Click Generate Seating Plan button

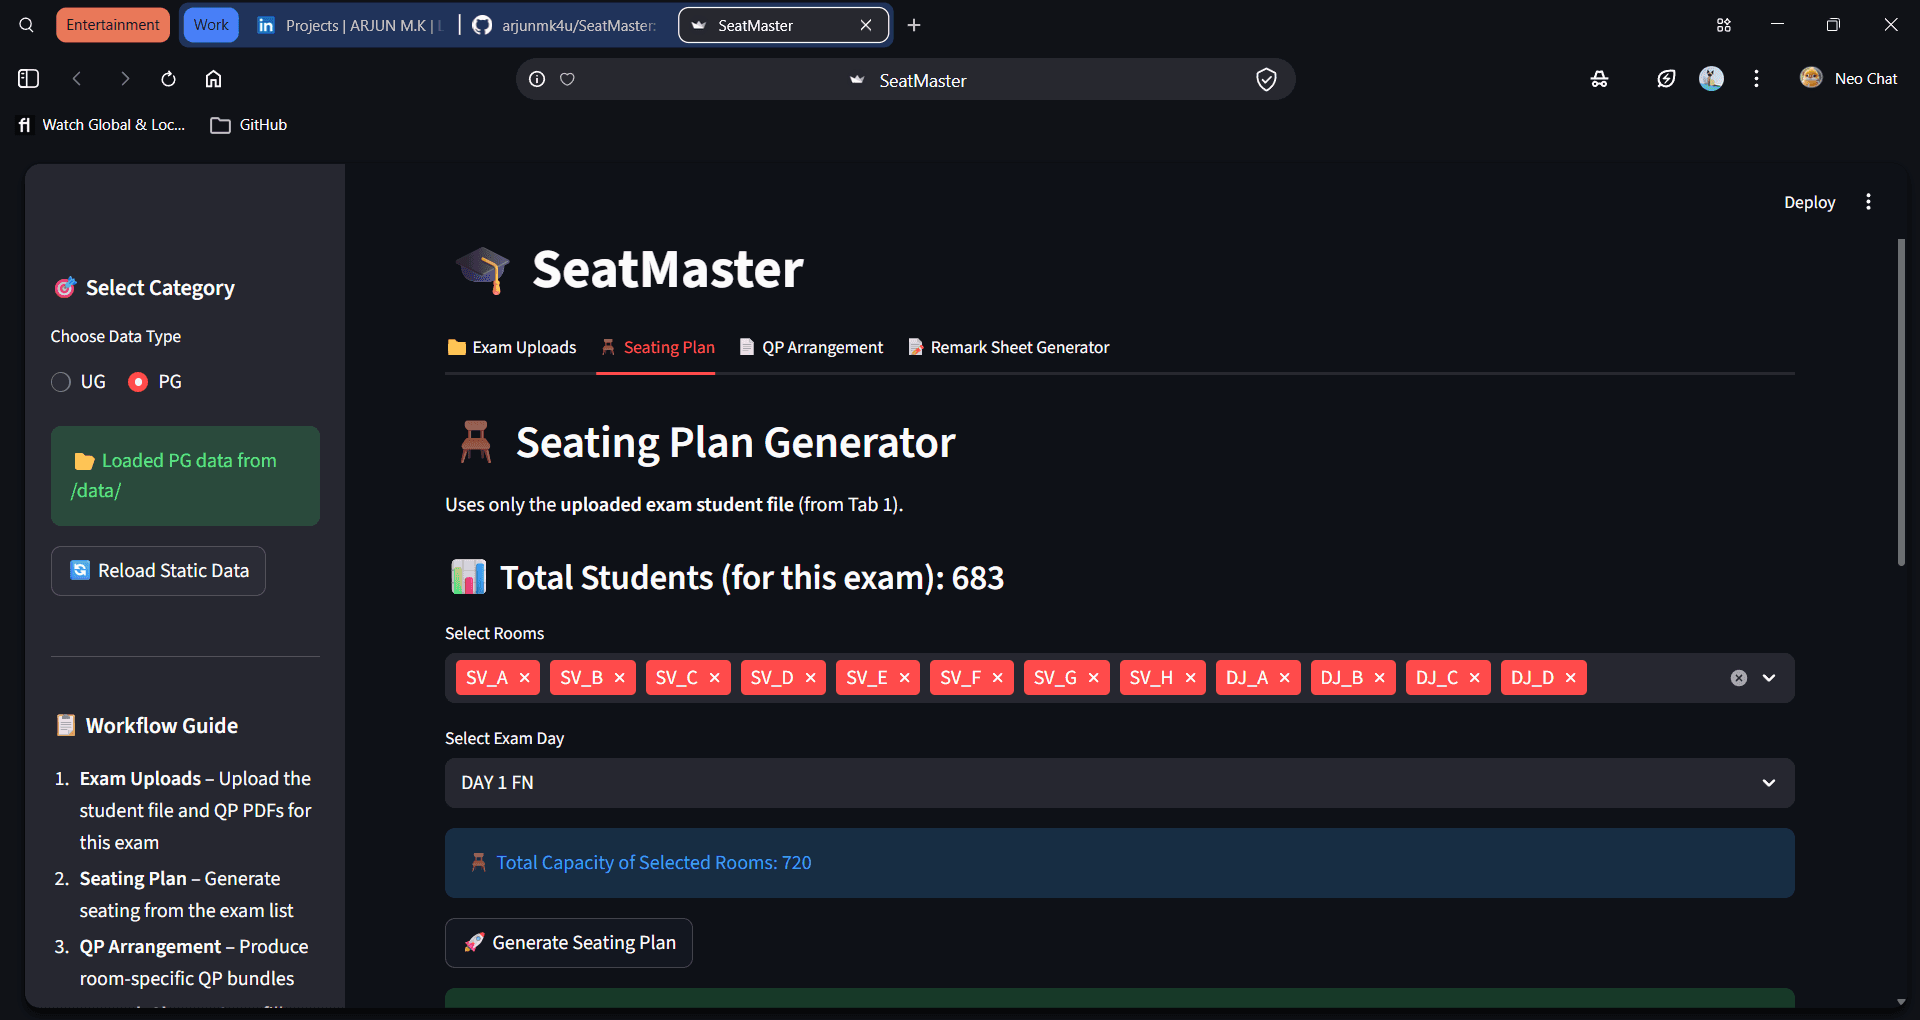tap(569, 943)
